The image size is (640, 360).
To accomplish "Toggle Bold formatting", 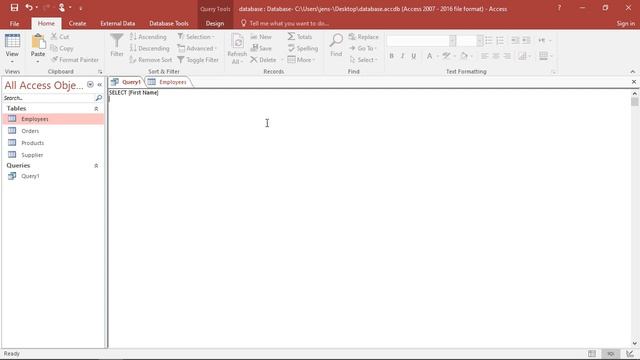I will coord(391,56).
